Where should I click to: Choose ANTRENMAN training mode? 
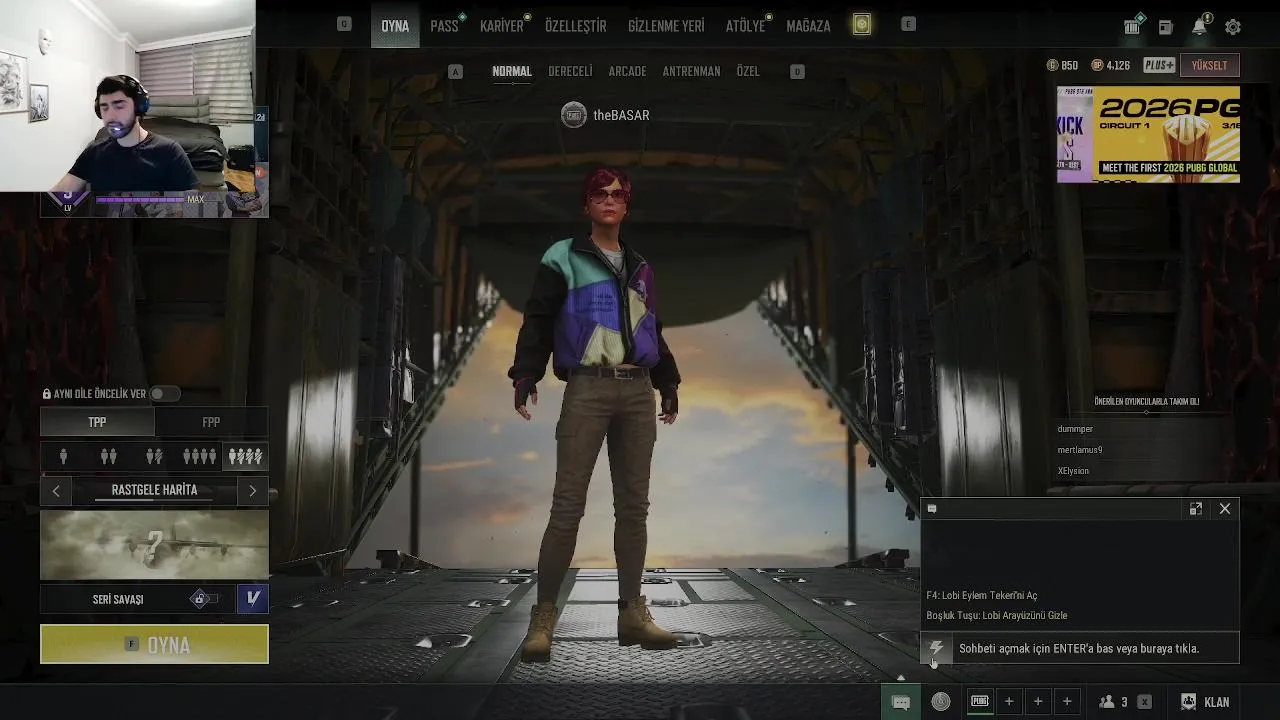[691, 72]
